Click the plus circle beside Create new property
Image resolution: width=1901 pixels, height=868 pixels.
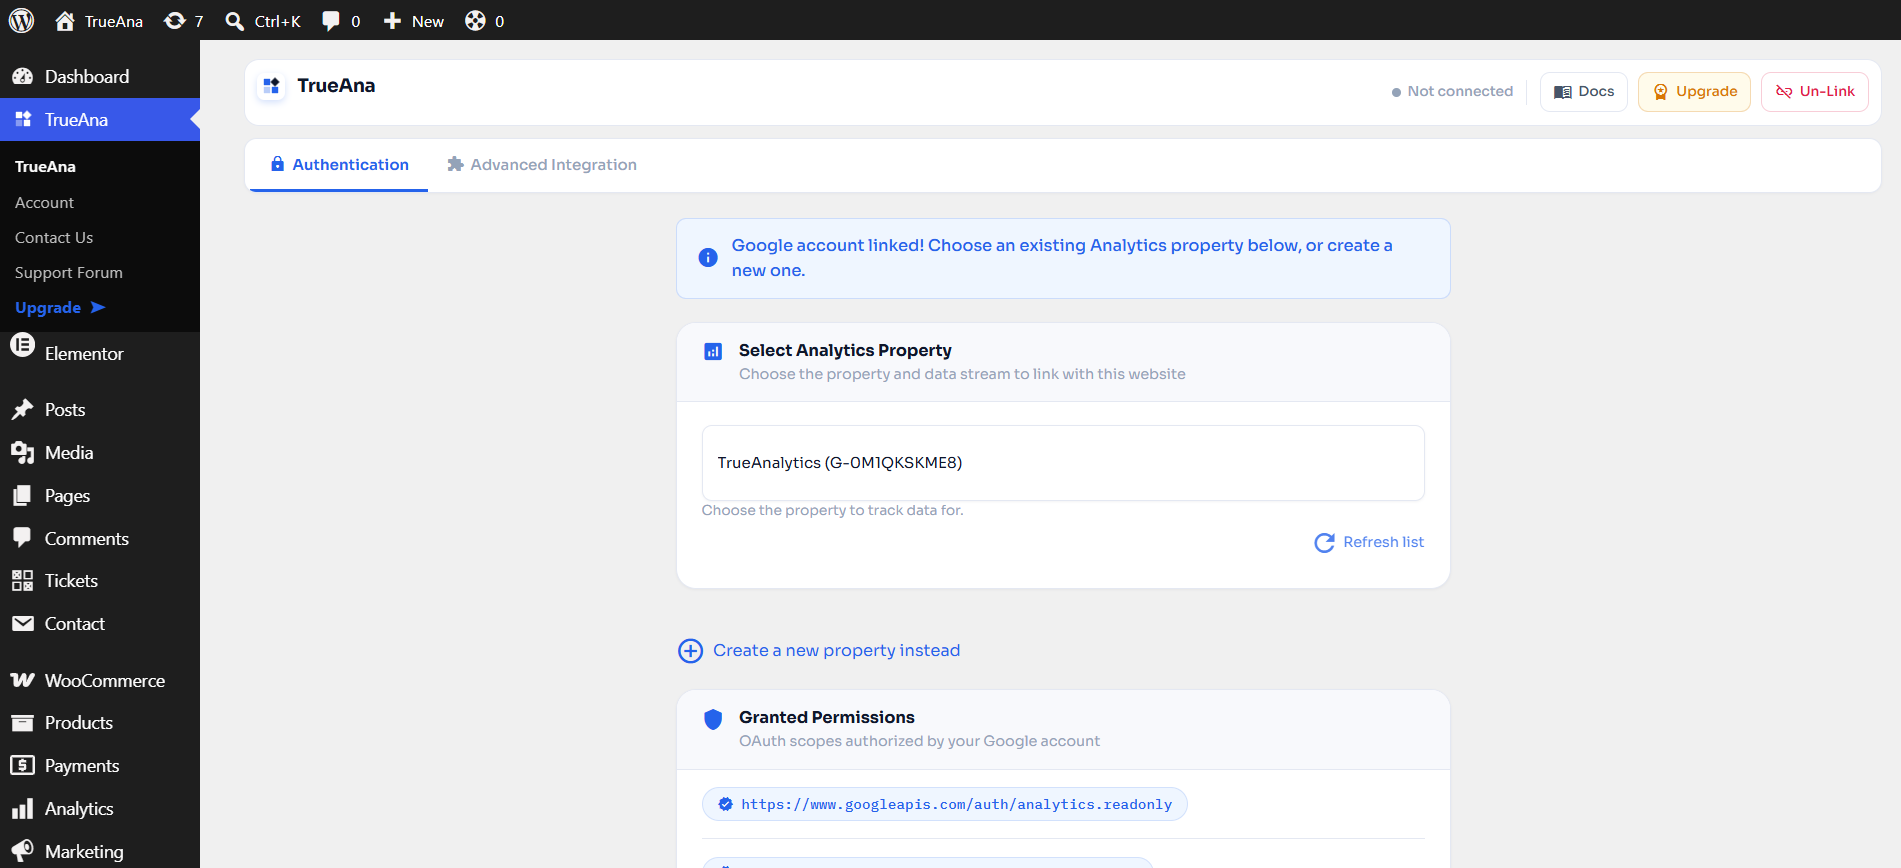coord(690,651)
